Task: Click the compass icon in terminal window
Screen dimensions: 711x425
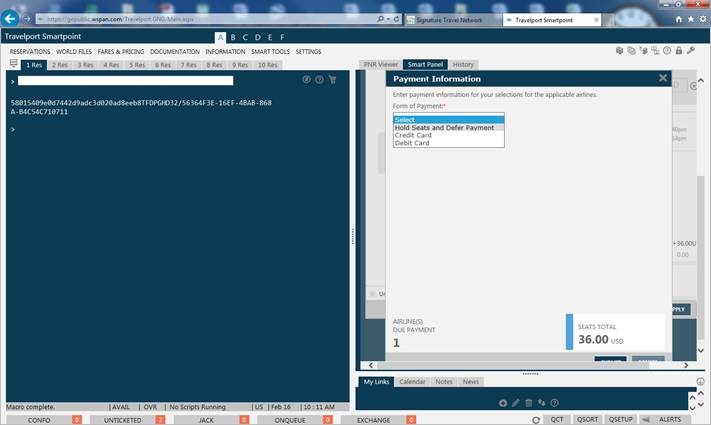Action: [x=307, y=80]
